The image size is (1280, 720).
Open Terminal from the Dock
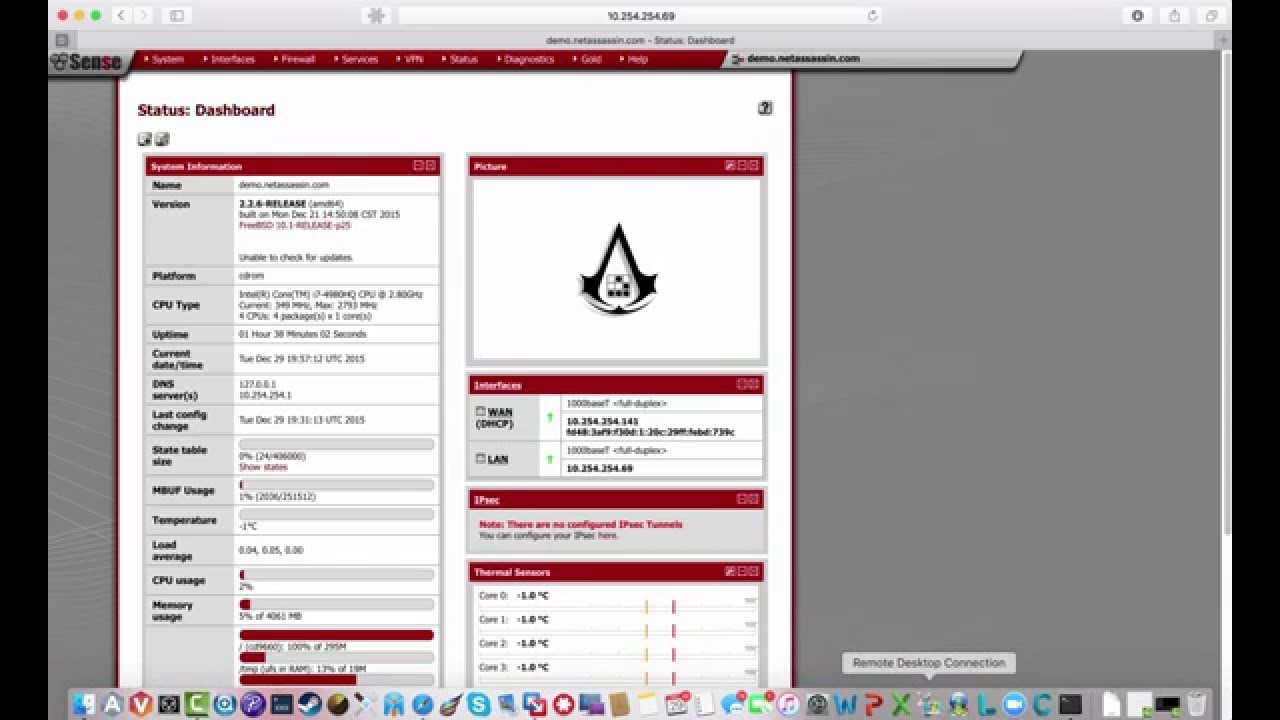(1070, 704)
